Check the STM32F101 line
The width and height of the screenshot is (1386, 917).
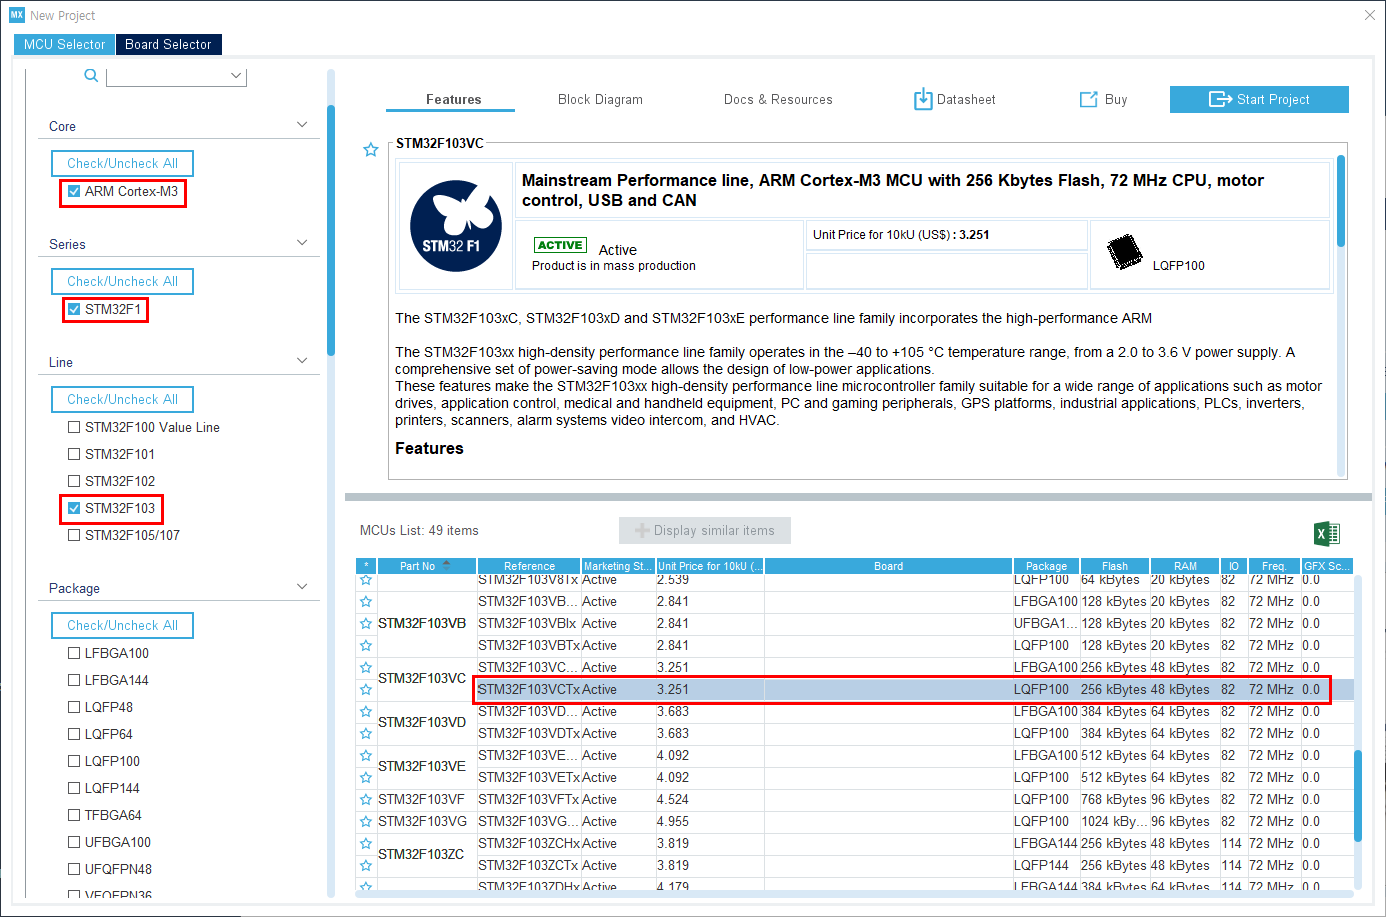pyautogui.click(x=74, y=454)
